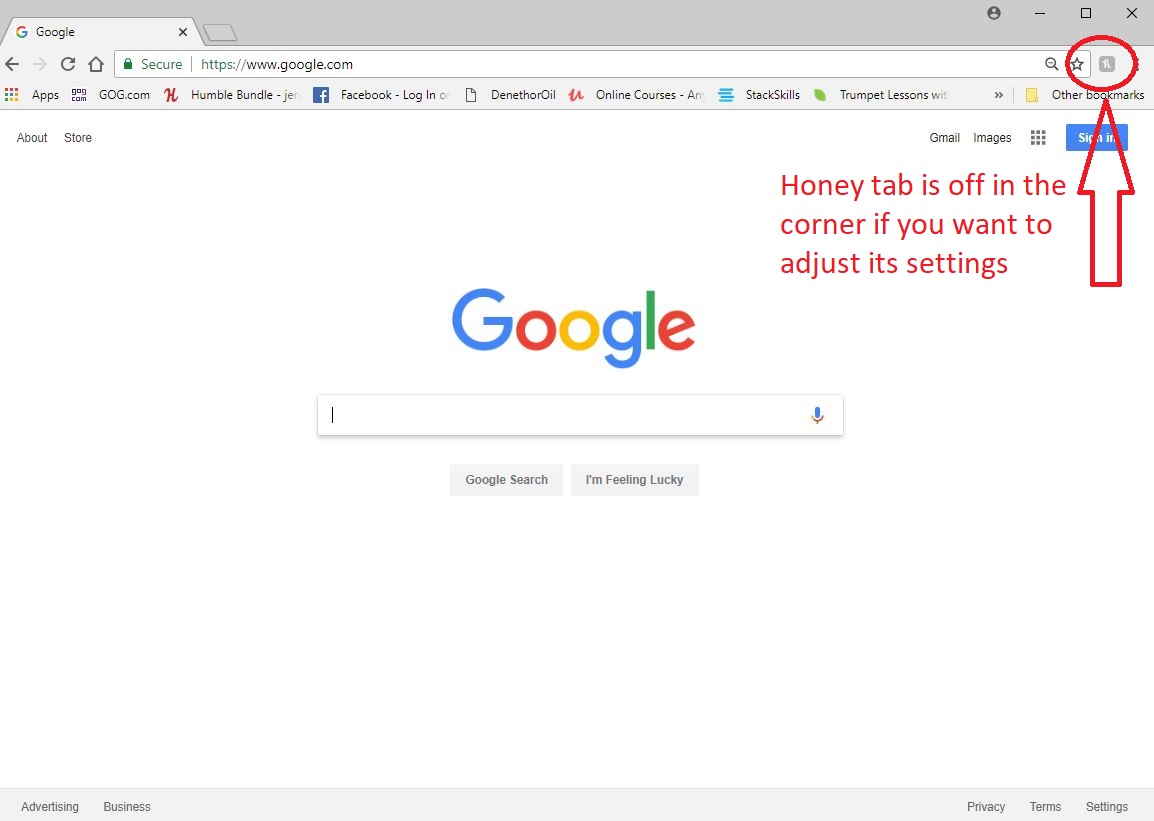Open the Gmail link
The height and width of the screenshot is (821, 1154).
[x=944, y=138]
